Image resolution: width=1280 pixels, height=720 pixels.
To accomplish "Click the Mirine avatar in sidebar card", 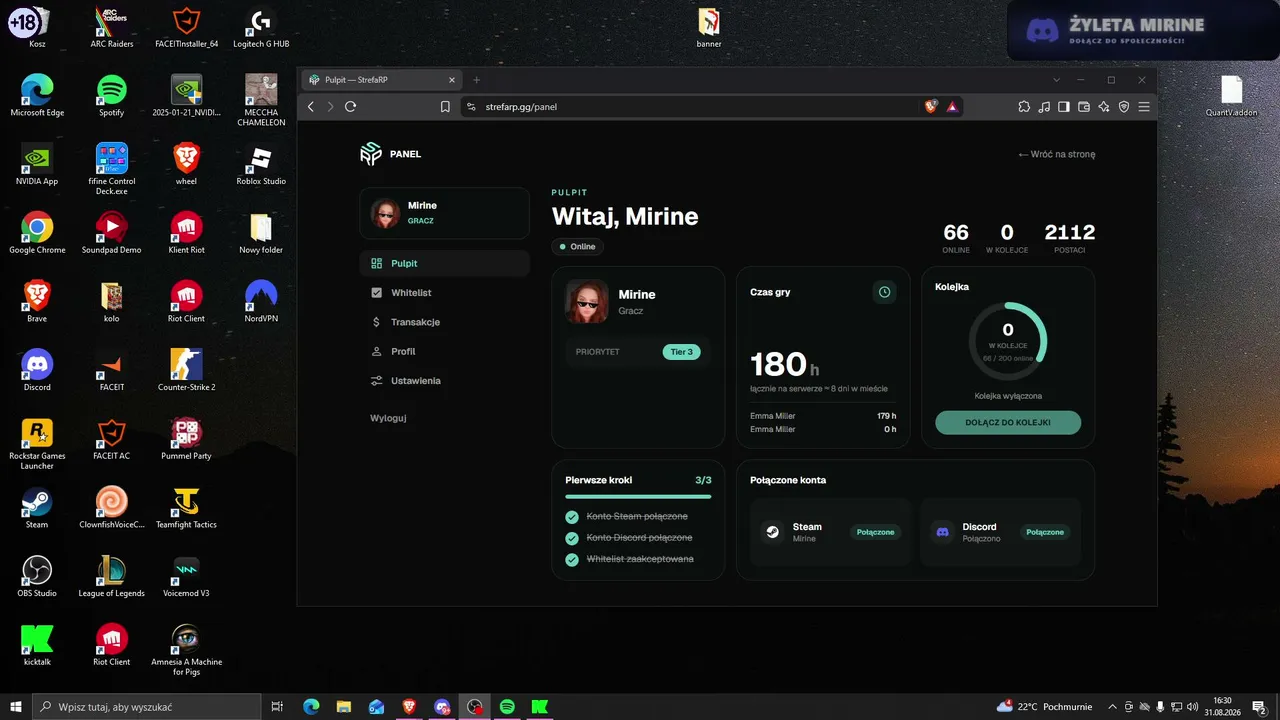I will (386, 213).
